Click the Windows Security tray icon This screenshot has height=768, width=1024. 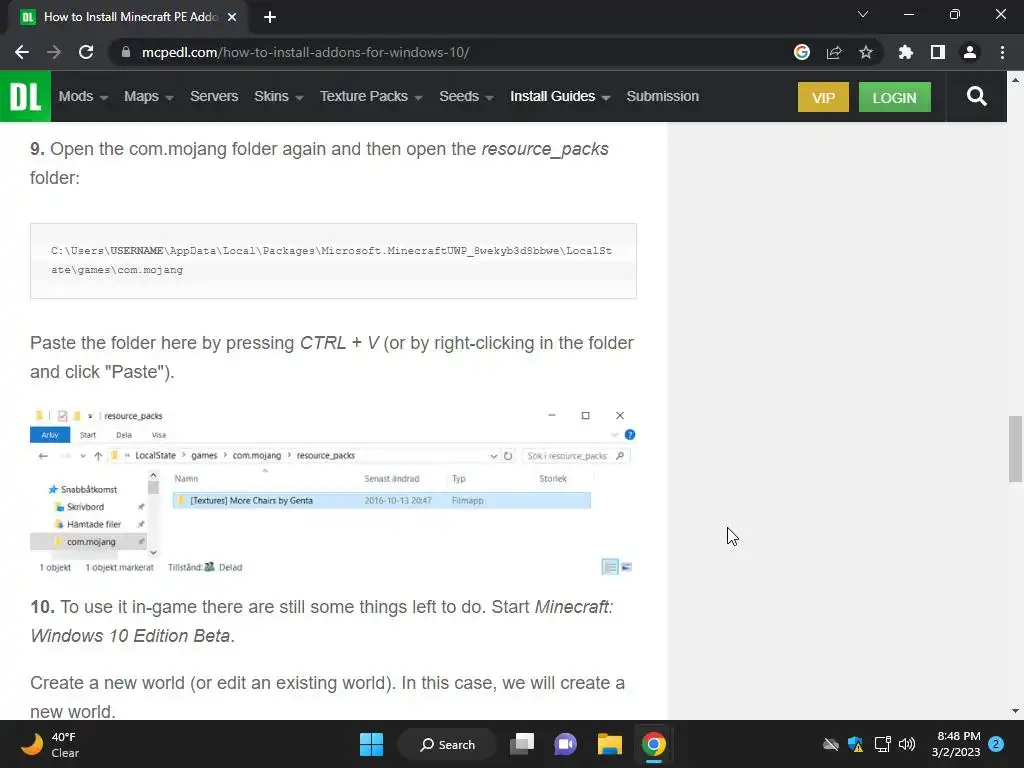[856, 744]
